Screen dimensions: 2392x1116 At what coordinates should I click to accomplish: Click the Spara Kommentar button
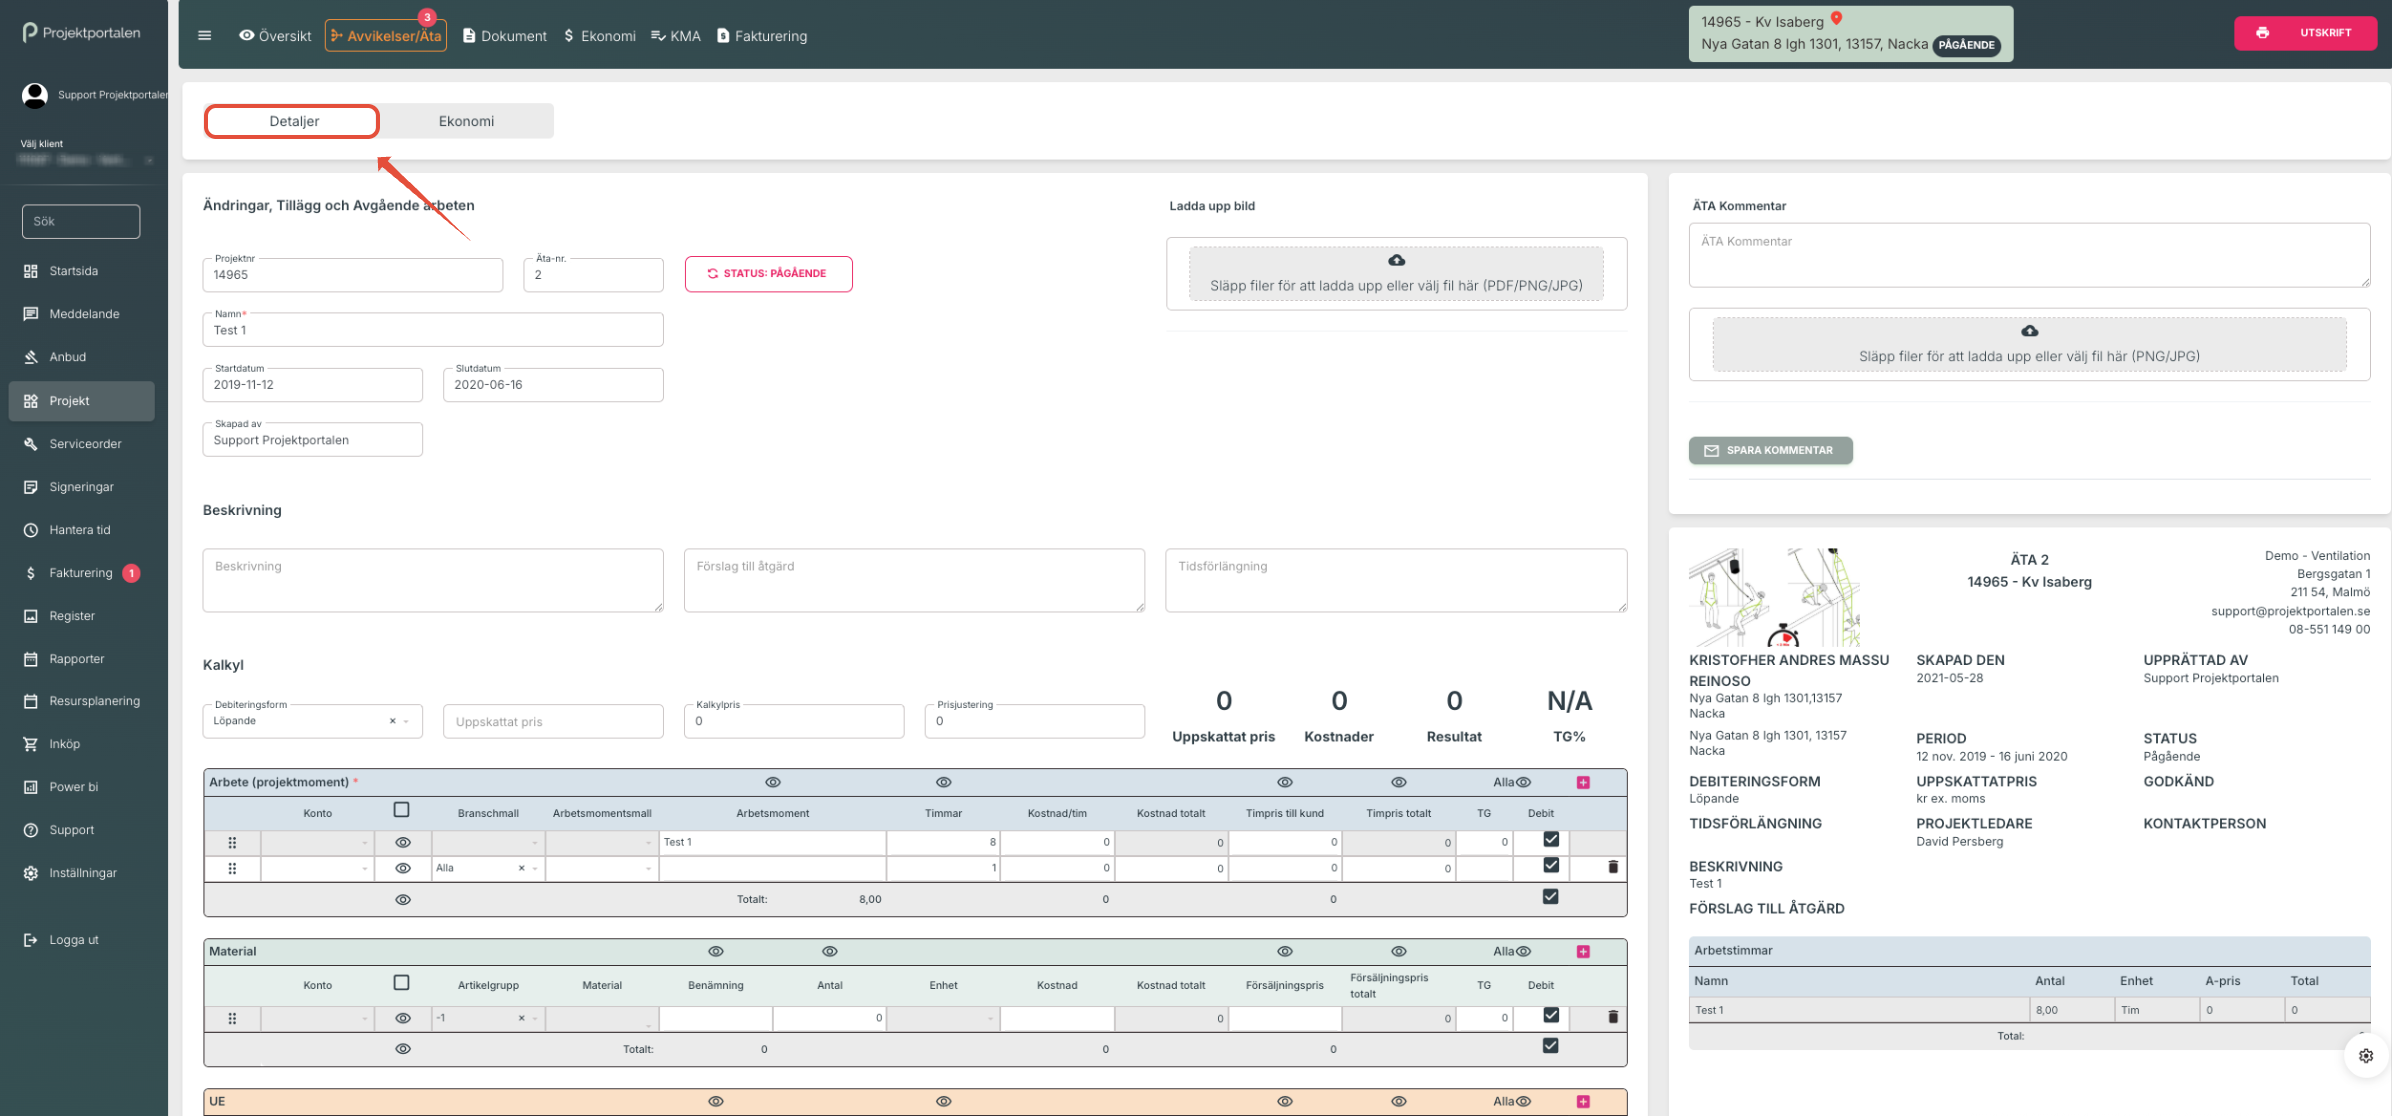tap(1770, 450)
